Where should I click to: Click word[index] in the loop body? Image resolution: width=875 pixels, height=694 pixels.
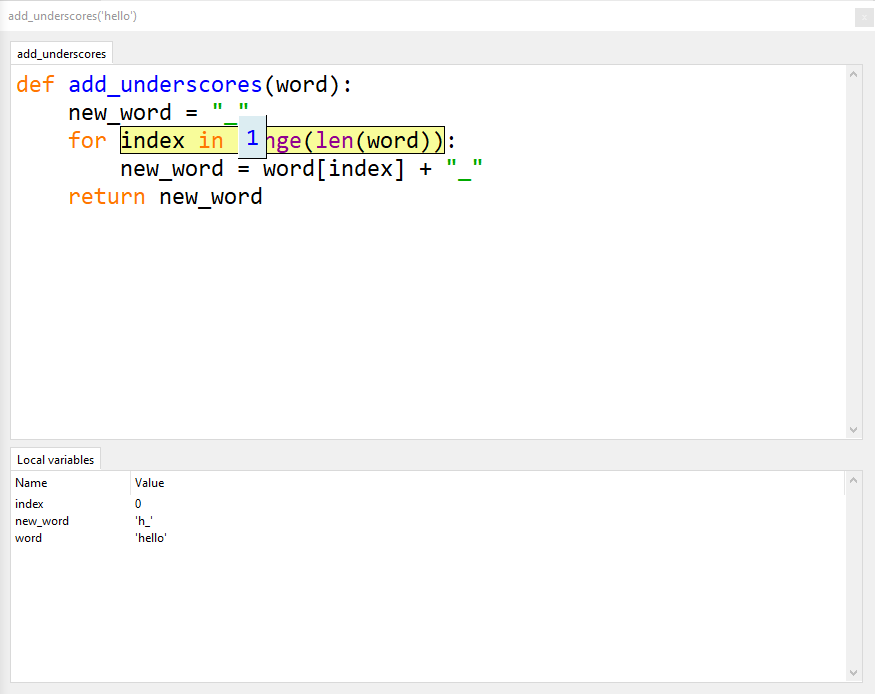coord(334,168)
